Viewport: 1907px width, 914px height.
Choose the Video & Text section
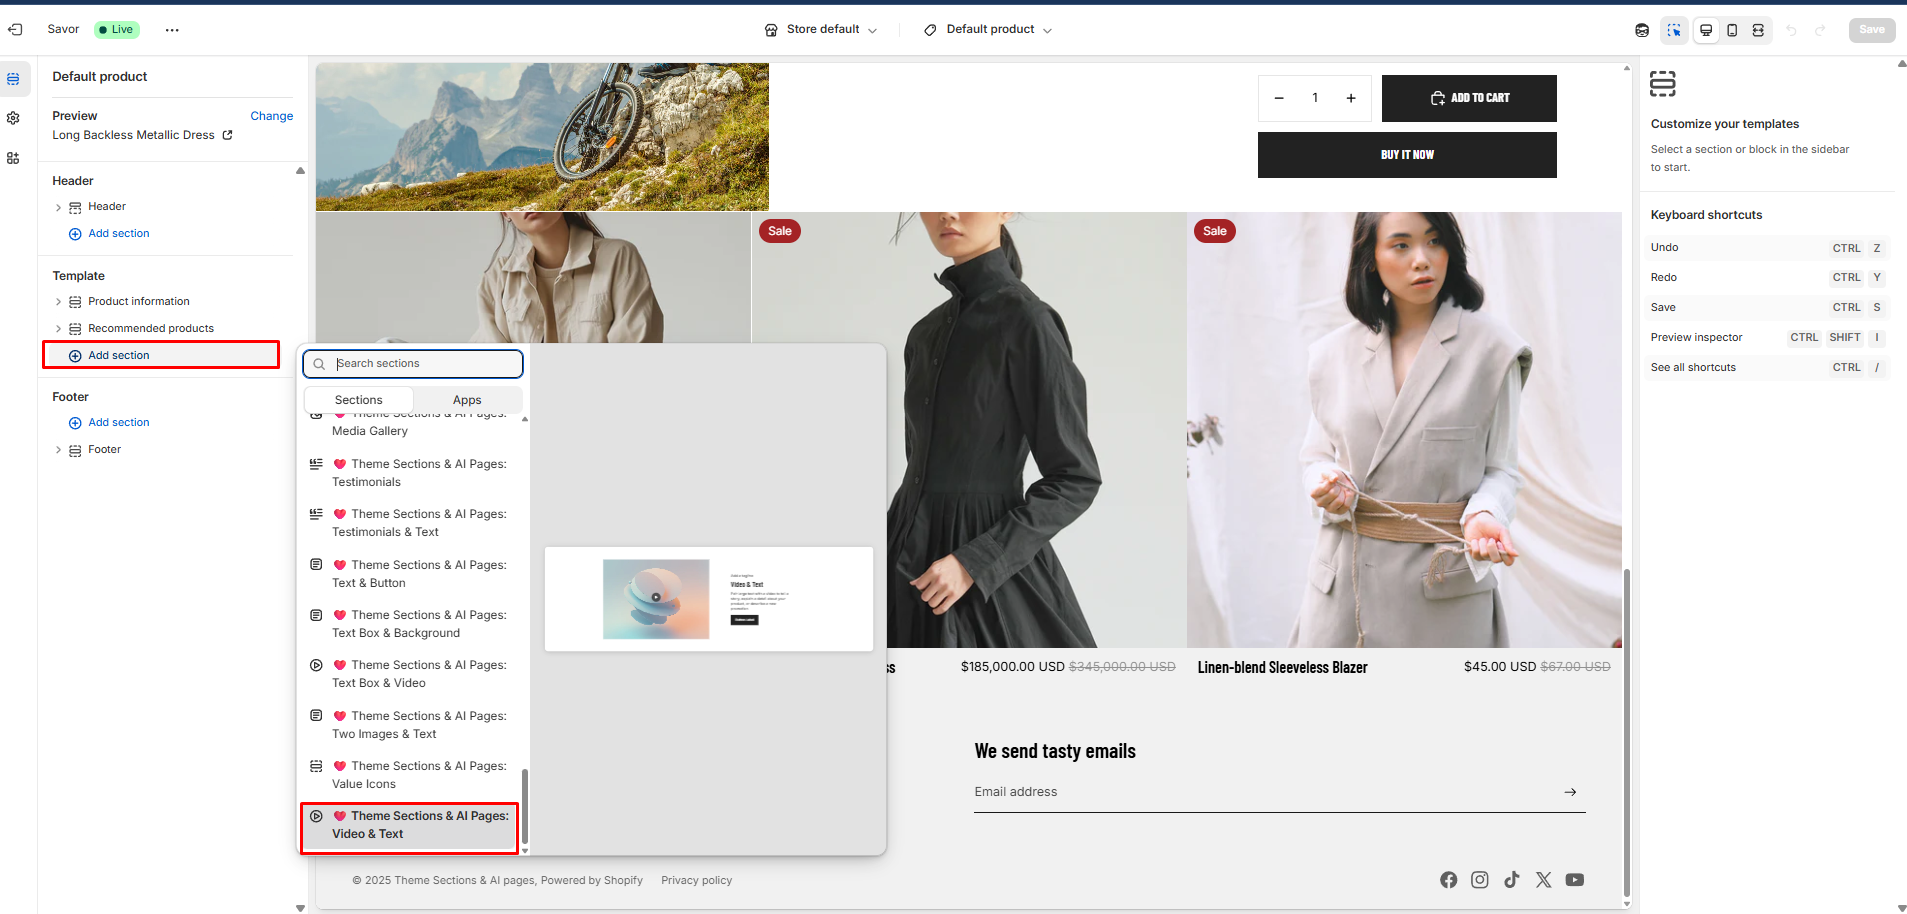(x=410, y=826)
